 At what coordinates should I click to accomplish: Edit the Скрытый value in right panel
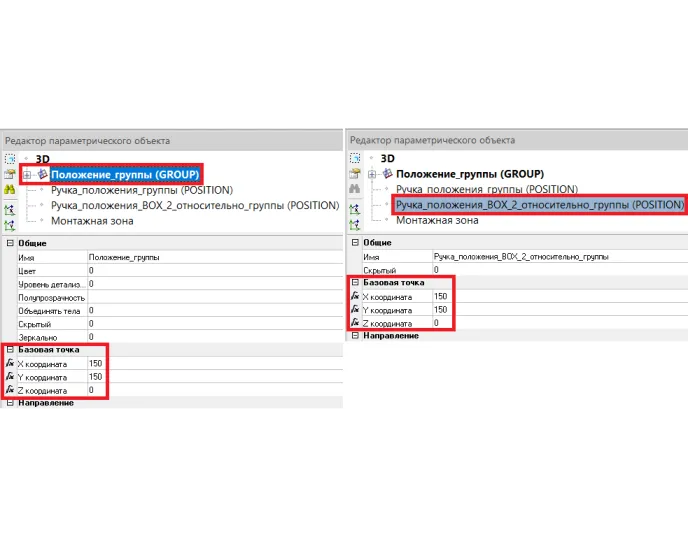click(x=560, y=269)
